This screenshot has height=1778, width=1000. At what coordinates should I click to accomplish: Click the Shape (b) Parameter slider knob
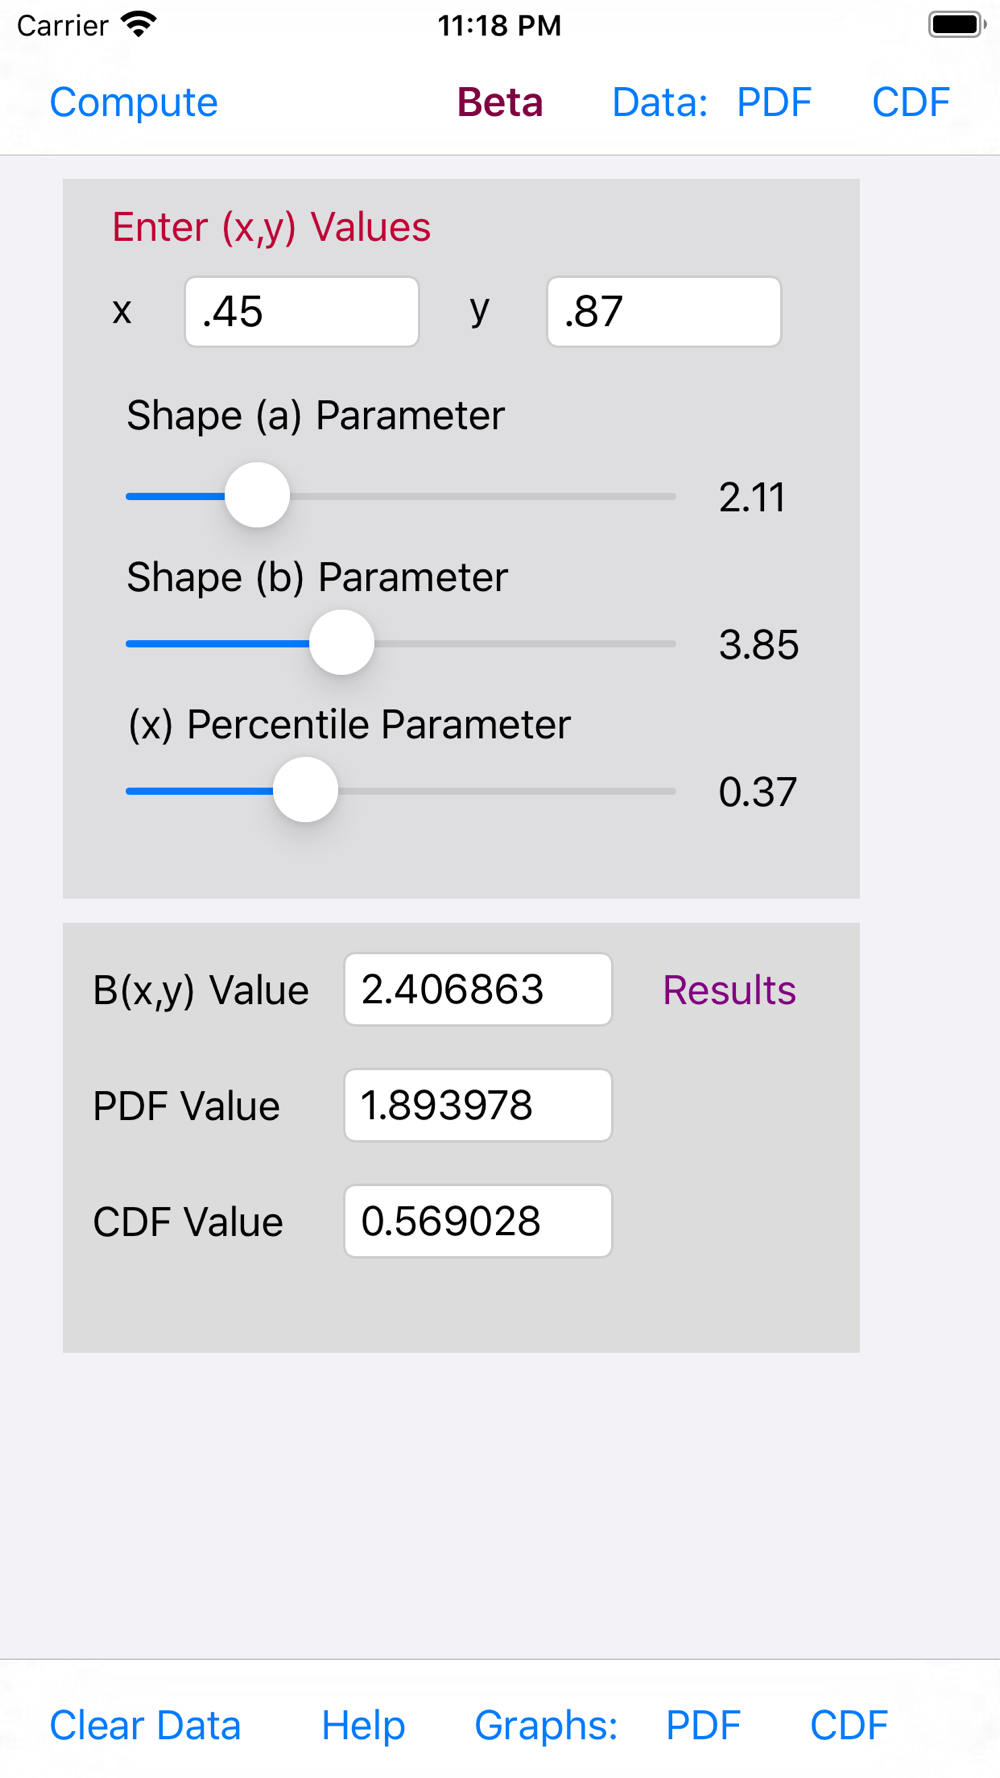point(342,642)
